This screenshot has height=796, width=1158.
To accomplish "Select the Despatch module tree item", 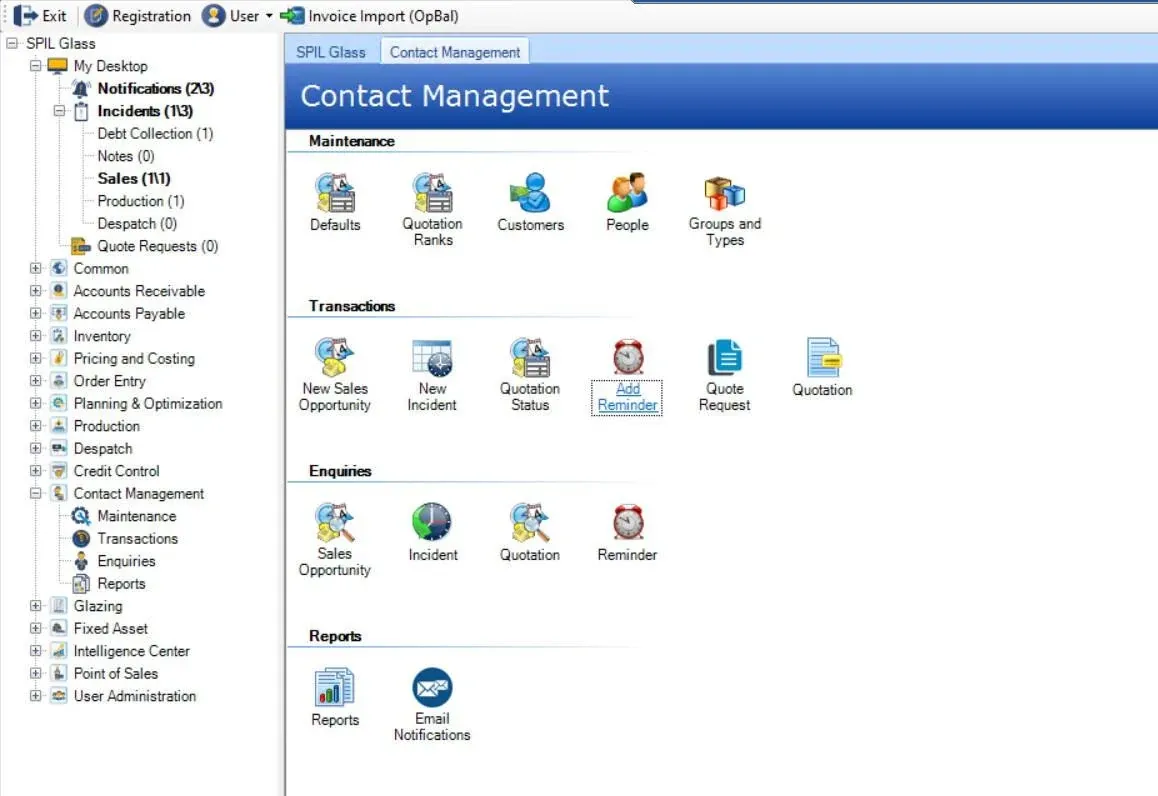I will tap(103, 449).
